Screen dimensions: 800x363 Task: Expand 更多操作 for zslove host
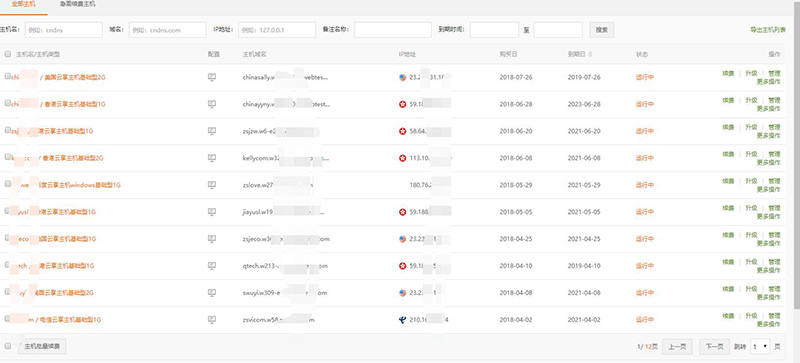point(768,189)
